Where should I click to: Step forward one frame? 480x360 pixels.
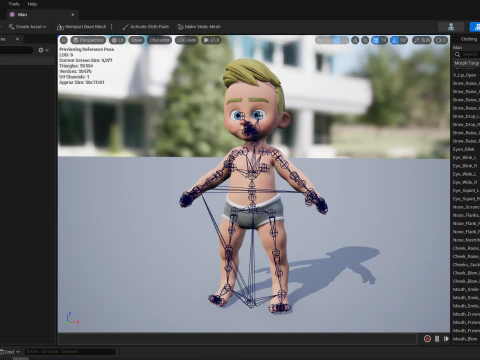[x=446, y=339]
